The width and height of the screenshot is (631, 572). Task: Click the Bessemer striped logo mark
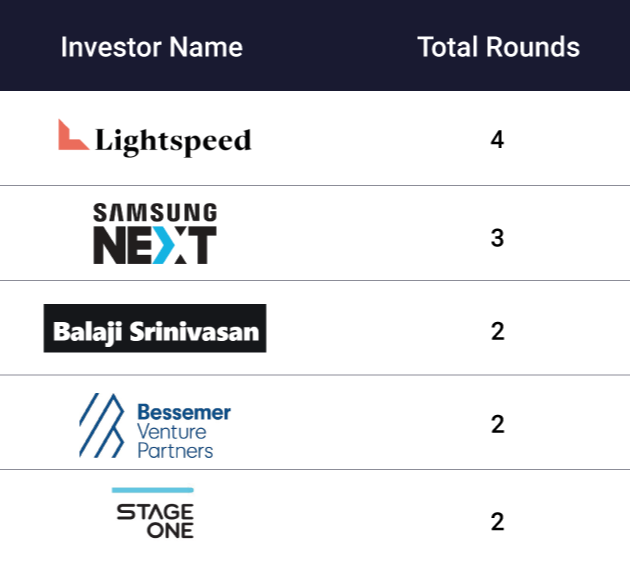point(102,425)
